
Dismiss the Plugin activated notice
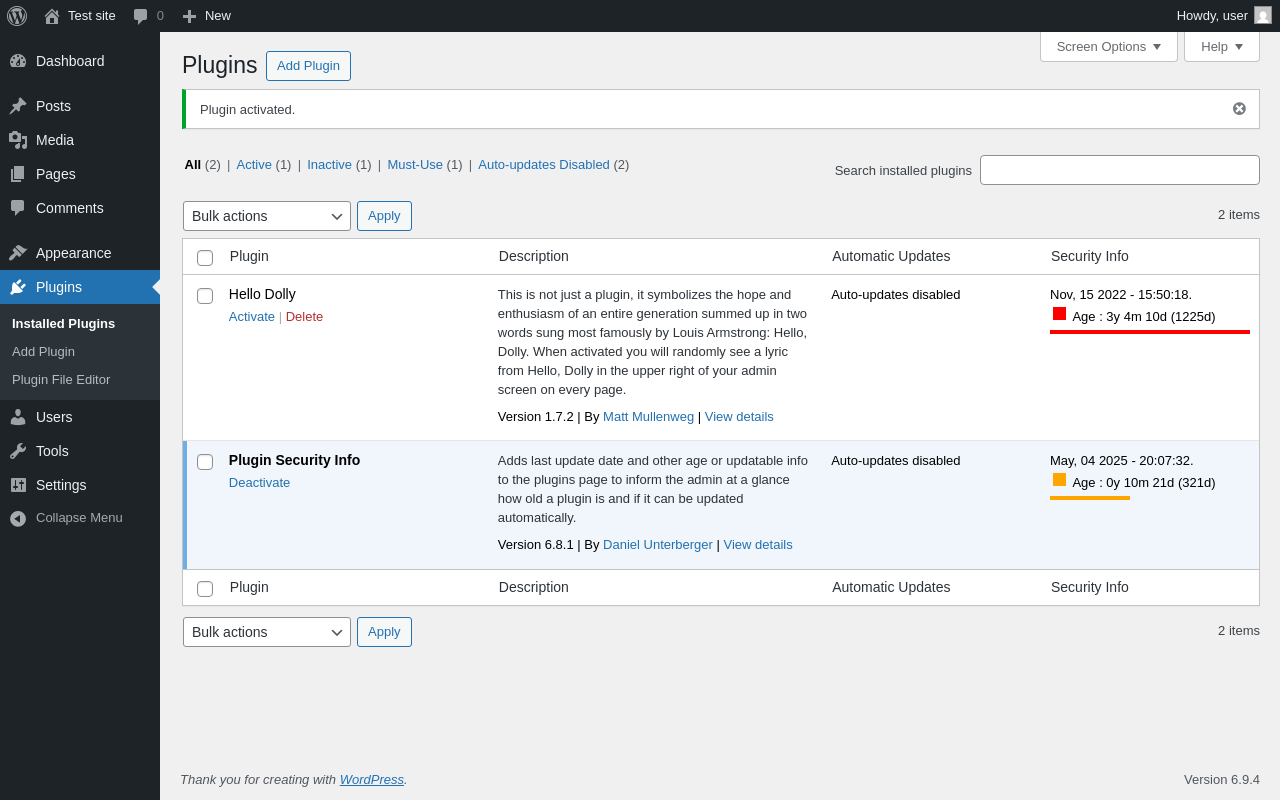[x=1239, y=109]
